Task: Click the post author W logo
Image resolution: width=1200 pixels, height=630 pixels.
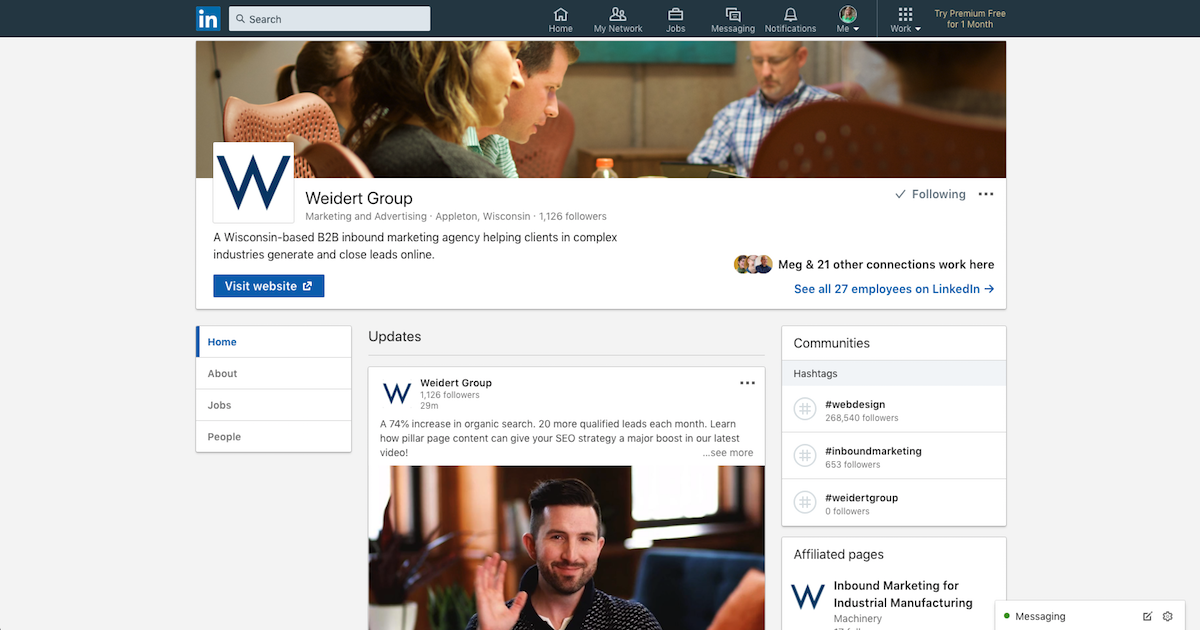Action: pos(397,392)
